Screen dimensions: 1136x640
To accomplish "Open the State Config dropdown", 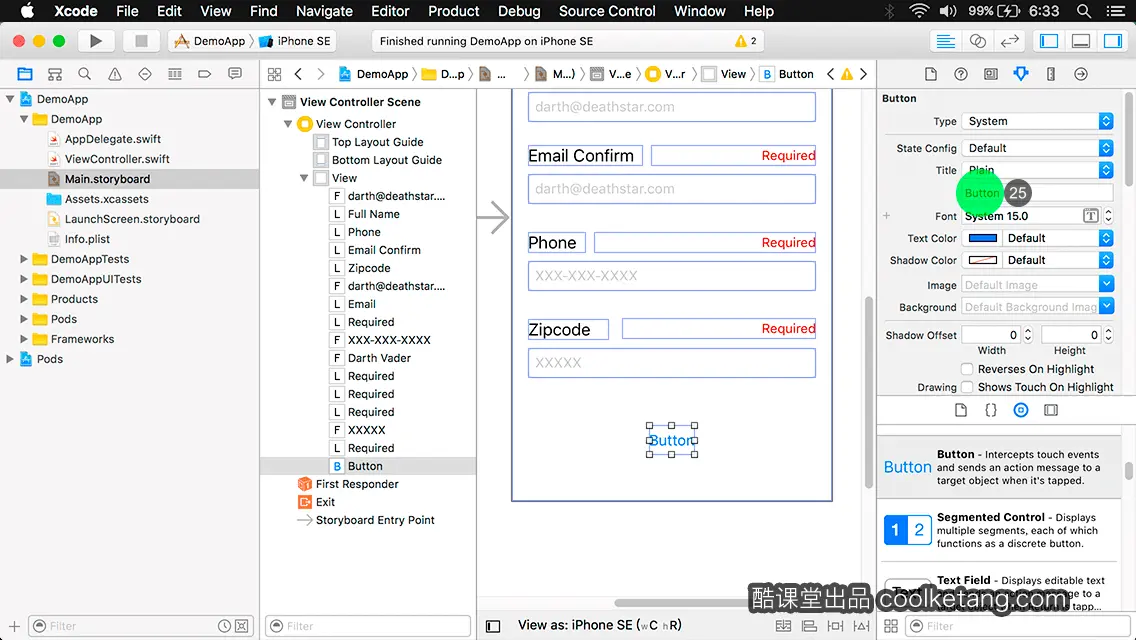I will coord(1037,148).
